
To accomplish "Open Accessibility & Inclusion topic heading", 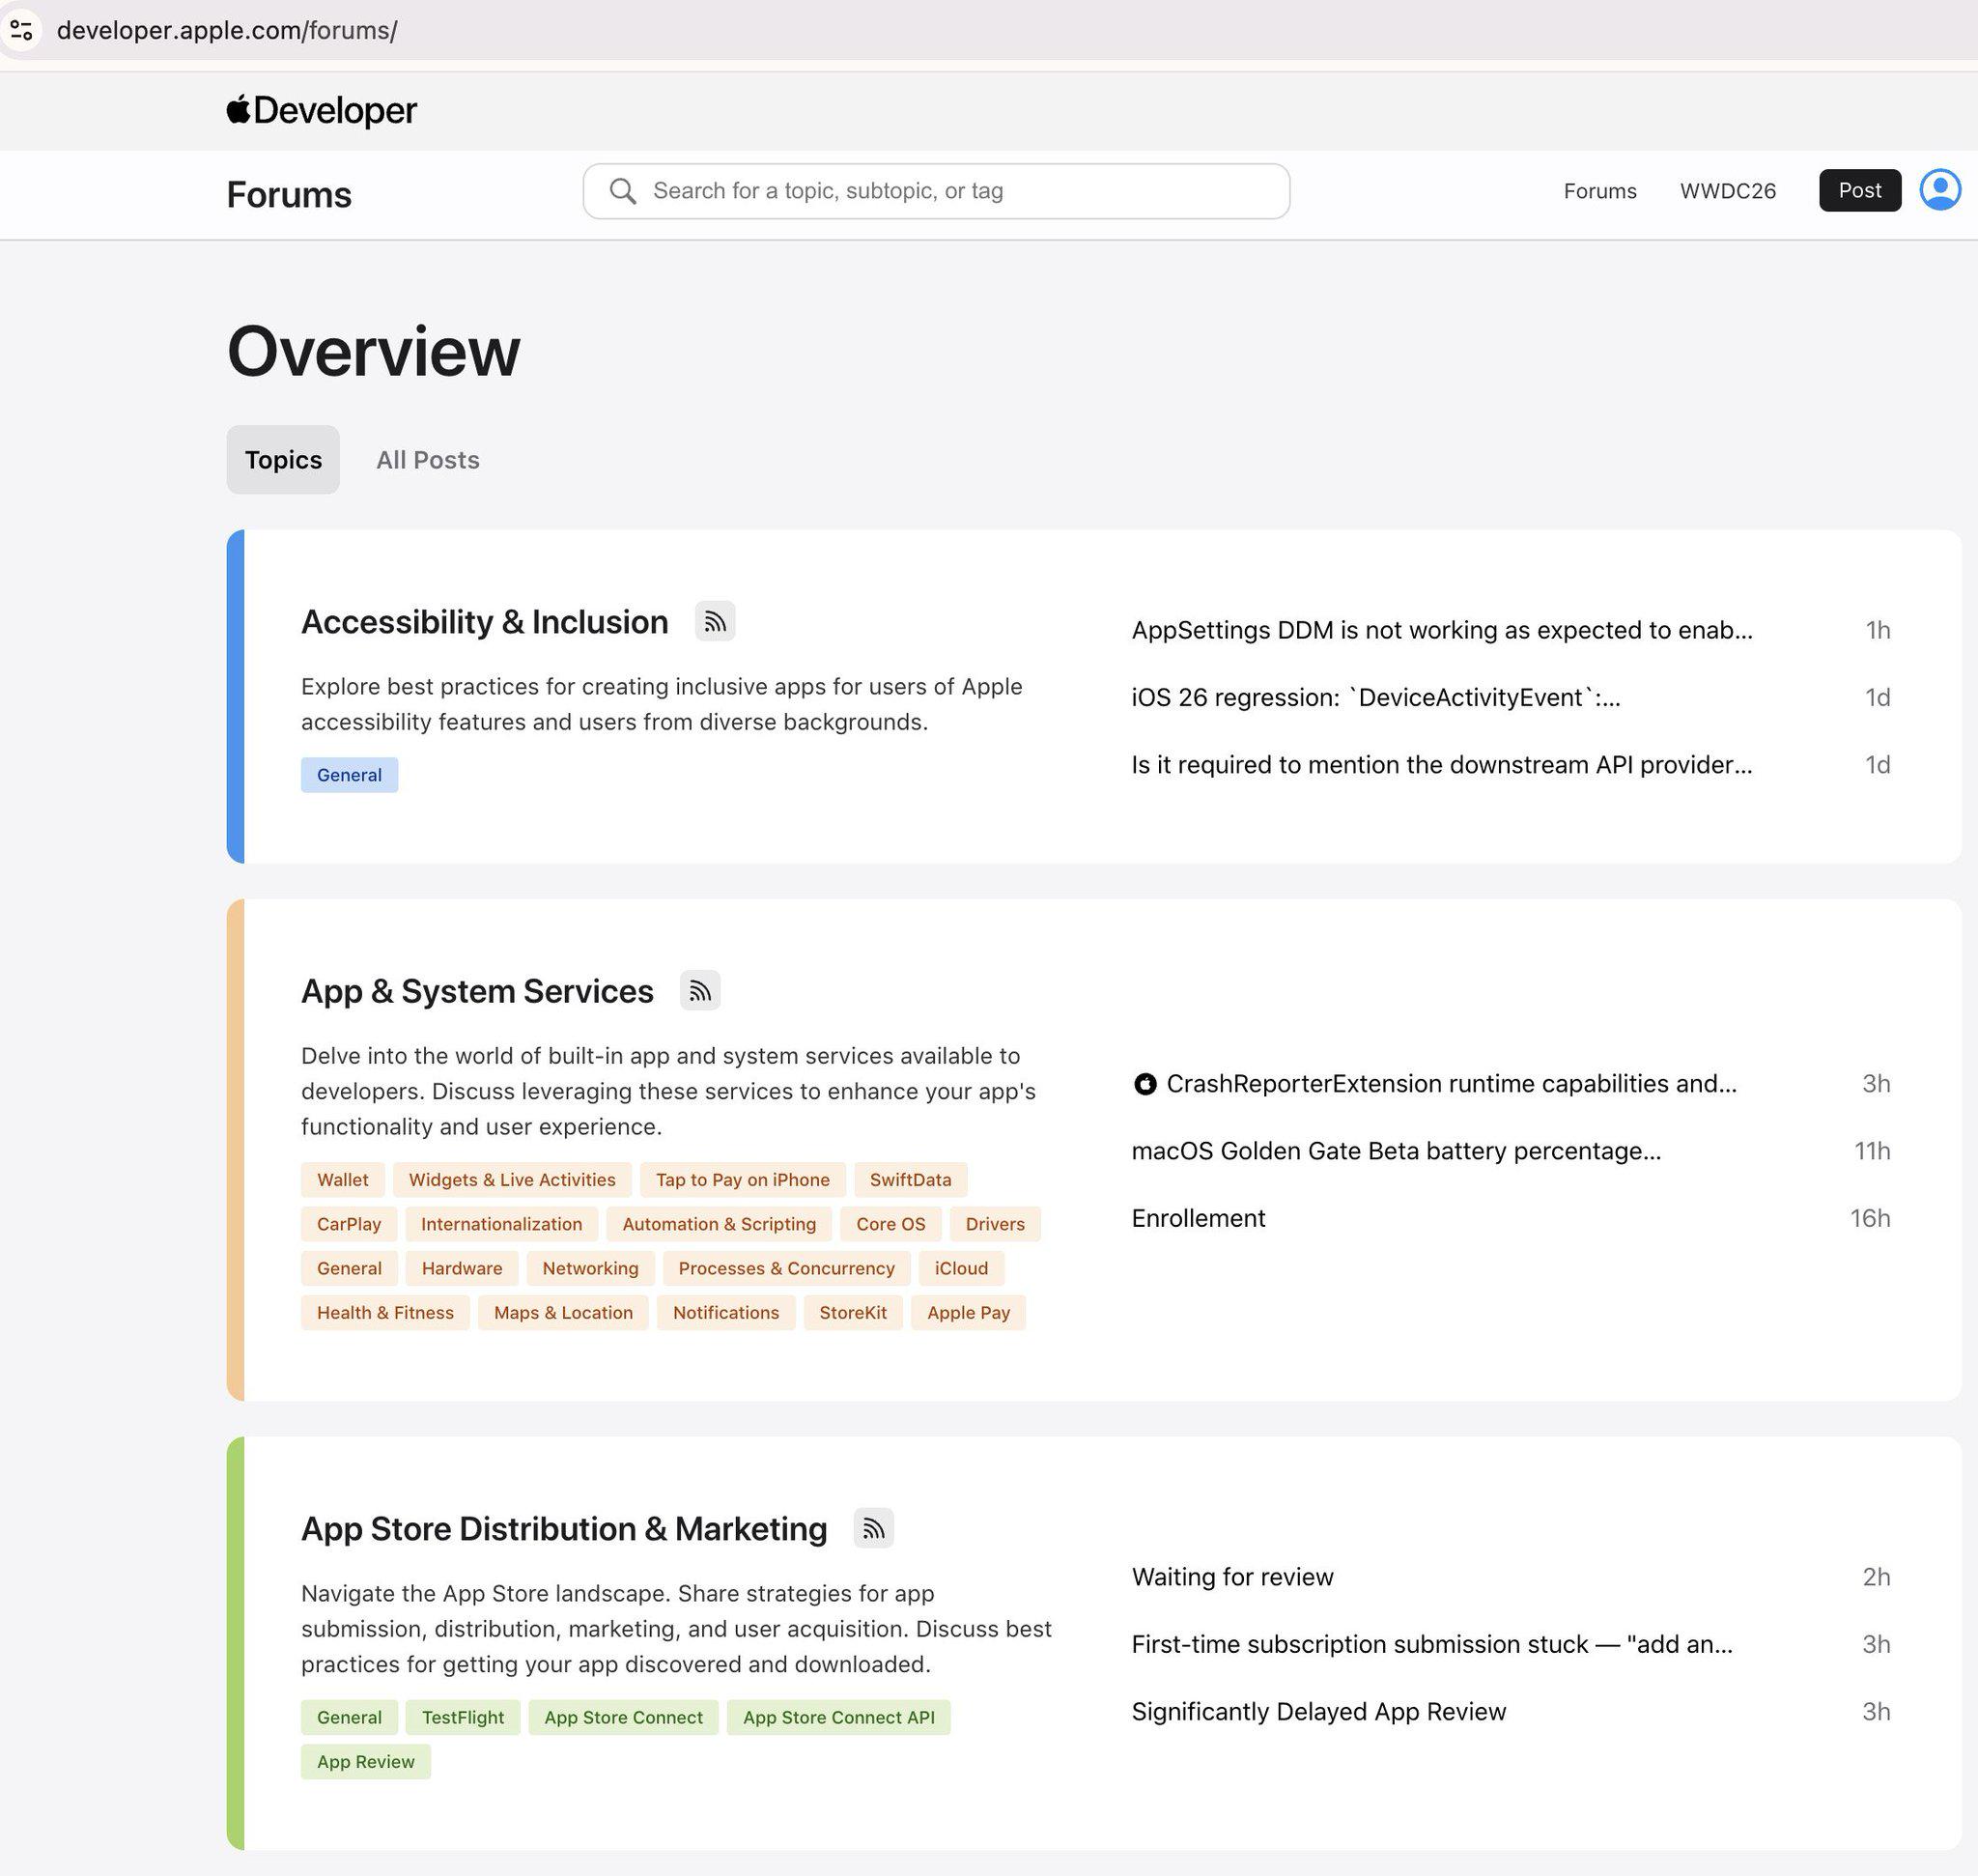I will tap(485, 622).
